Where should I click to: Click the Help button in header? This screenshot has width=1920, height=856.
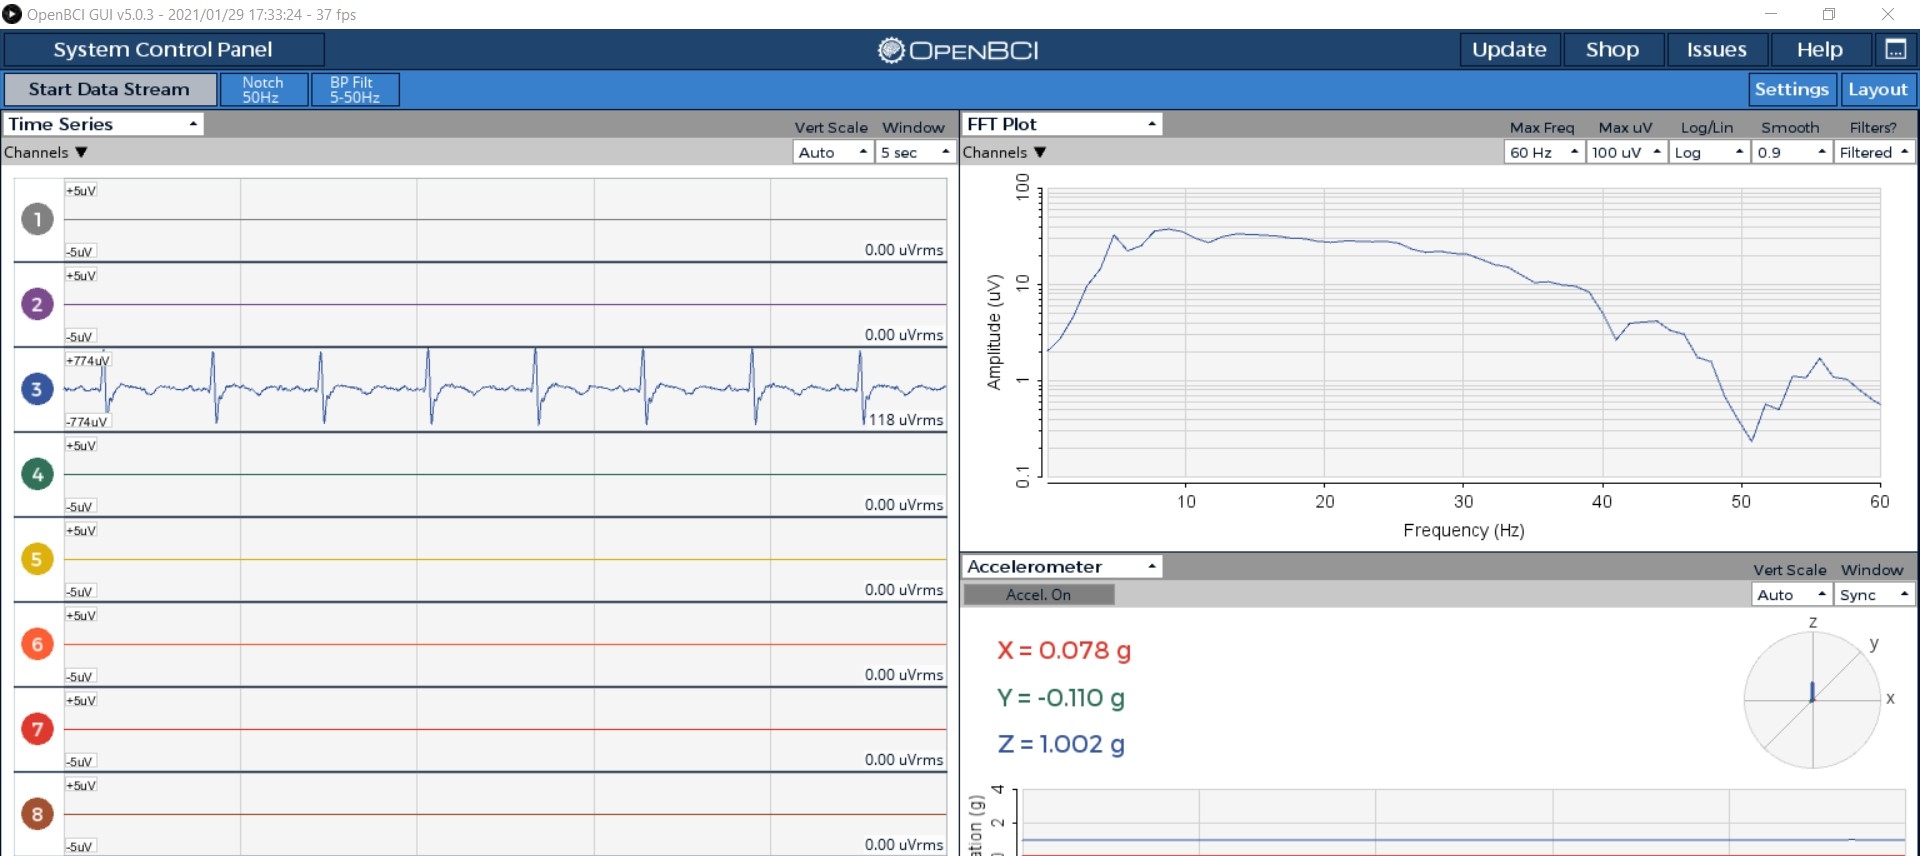pos(1820,49)
